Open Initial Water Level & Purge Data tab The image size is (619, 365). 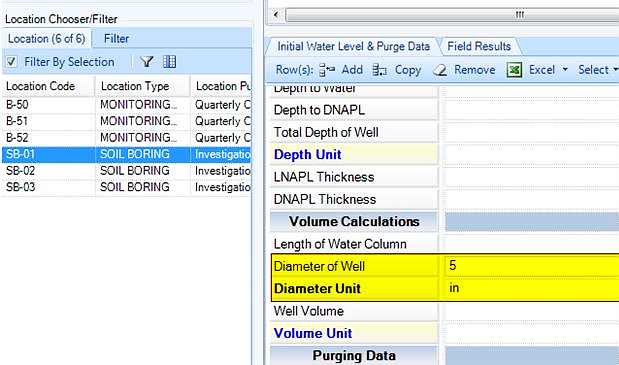[353, 47]
